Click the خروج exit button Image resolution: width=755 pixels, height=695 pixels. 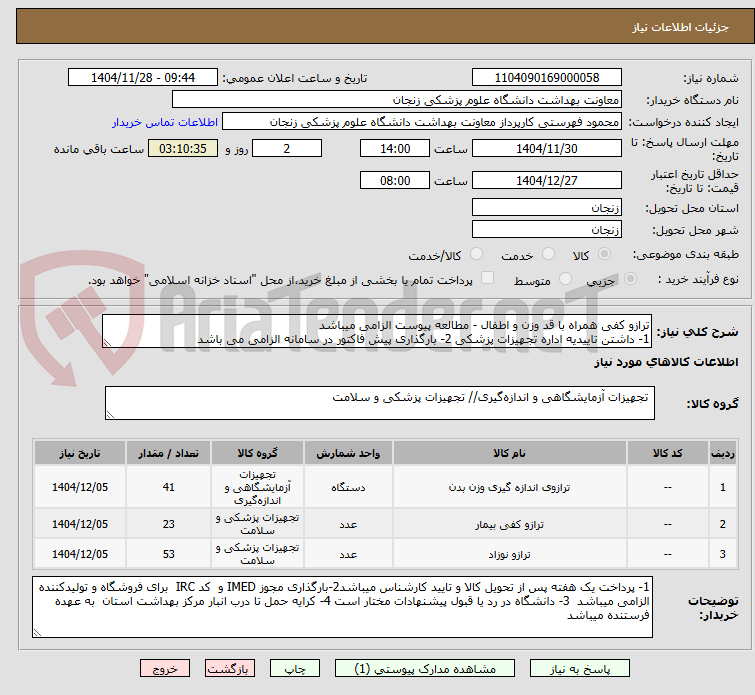pos(165,669)
